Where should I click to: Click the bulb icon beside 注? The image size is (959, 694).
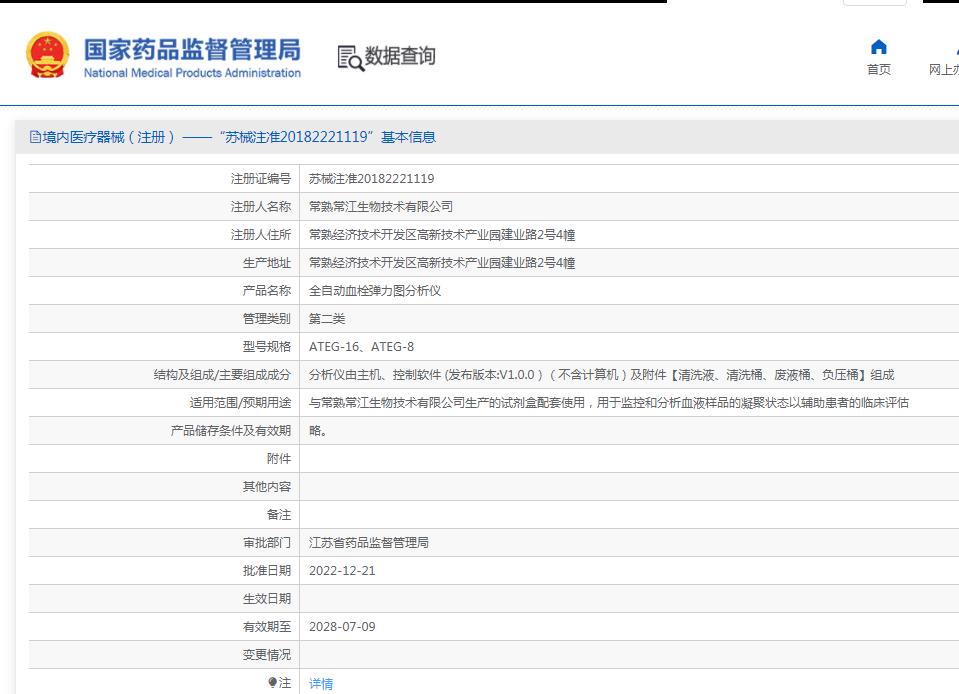tap(272, 682)
